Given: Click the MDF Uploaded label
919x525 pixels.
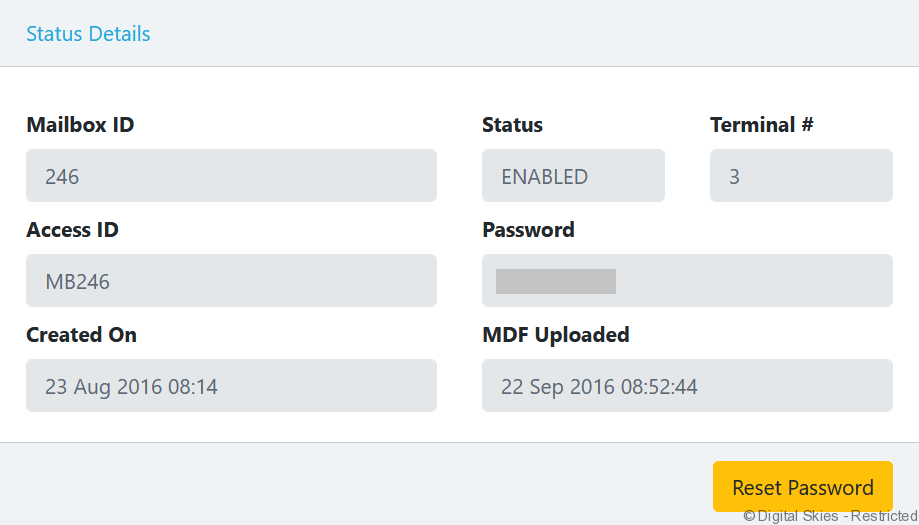Looking at the screenshot, I should (555, 334).
